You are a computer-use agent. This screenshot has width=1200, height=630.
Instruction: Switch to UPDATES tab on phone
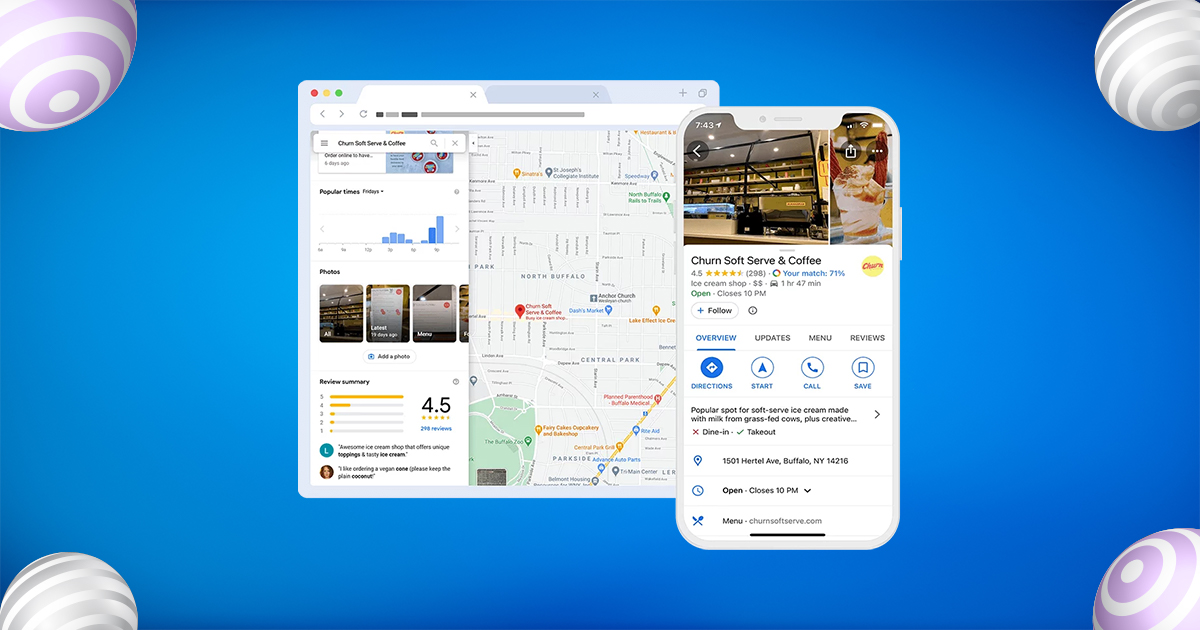coord(772,338)
